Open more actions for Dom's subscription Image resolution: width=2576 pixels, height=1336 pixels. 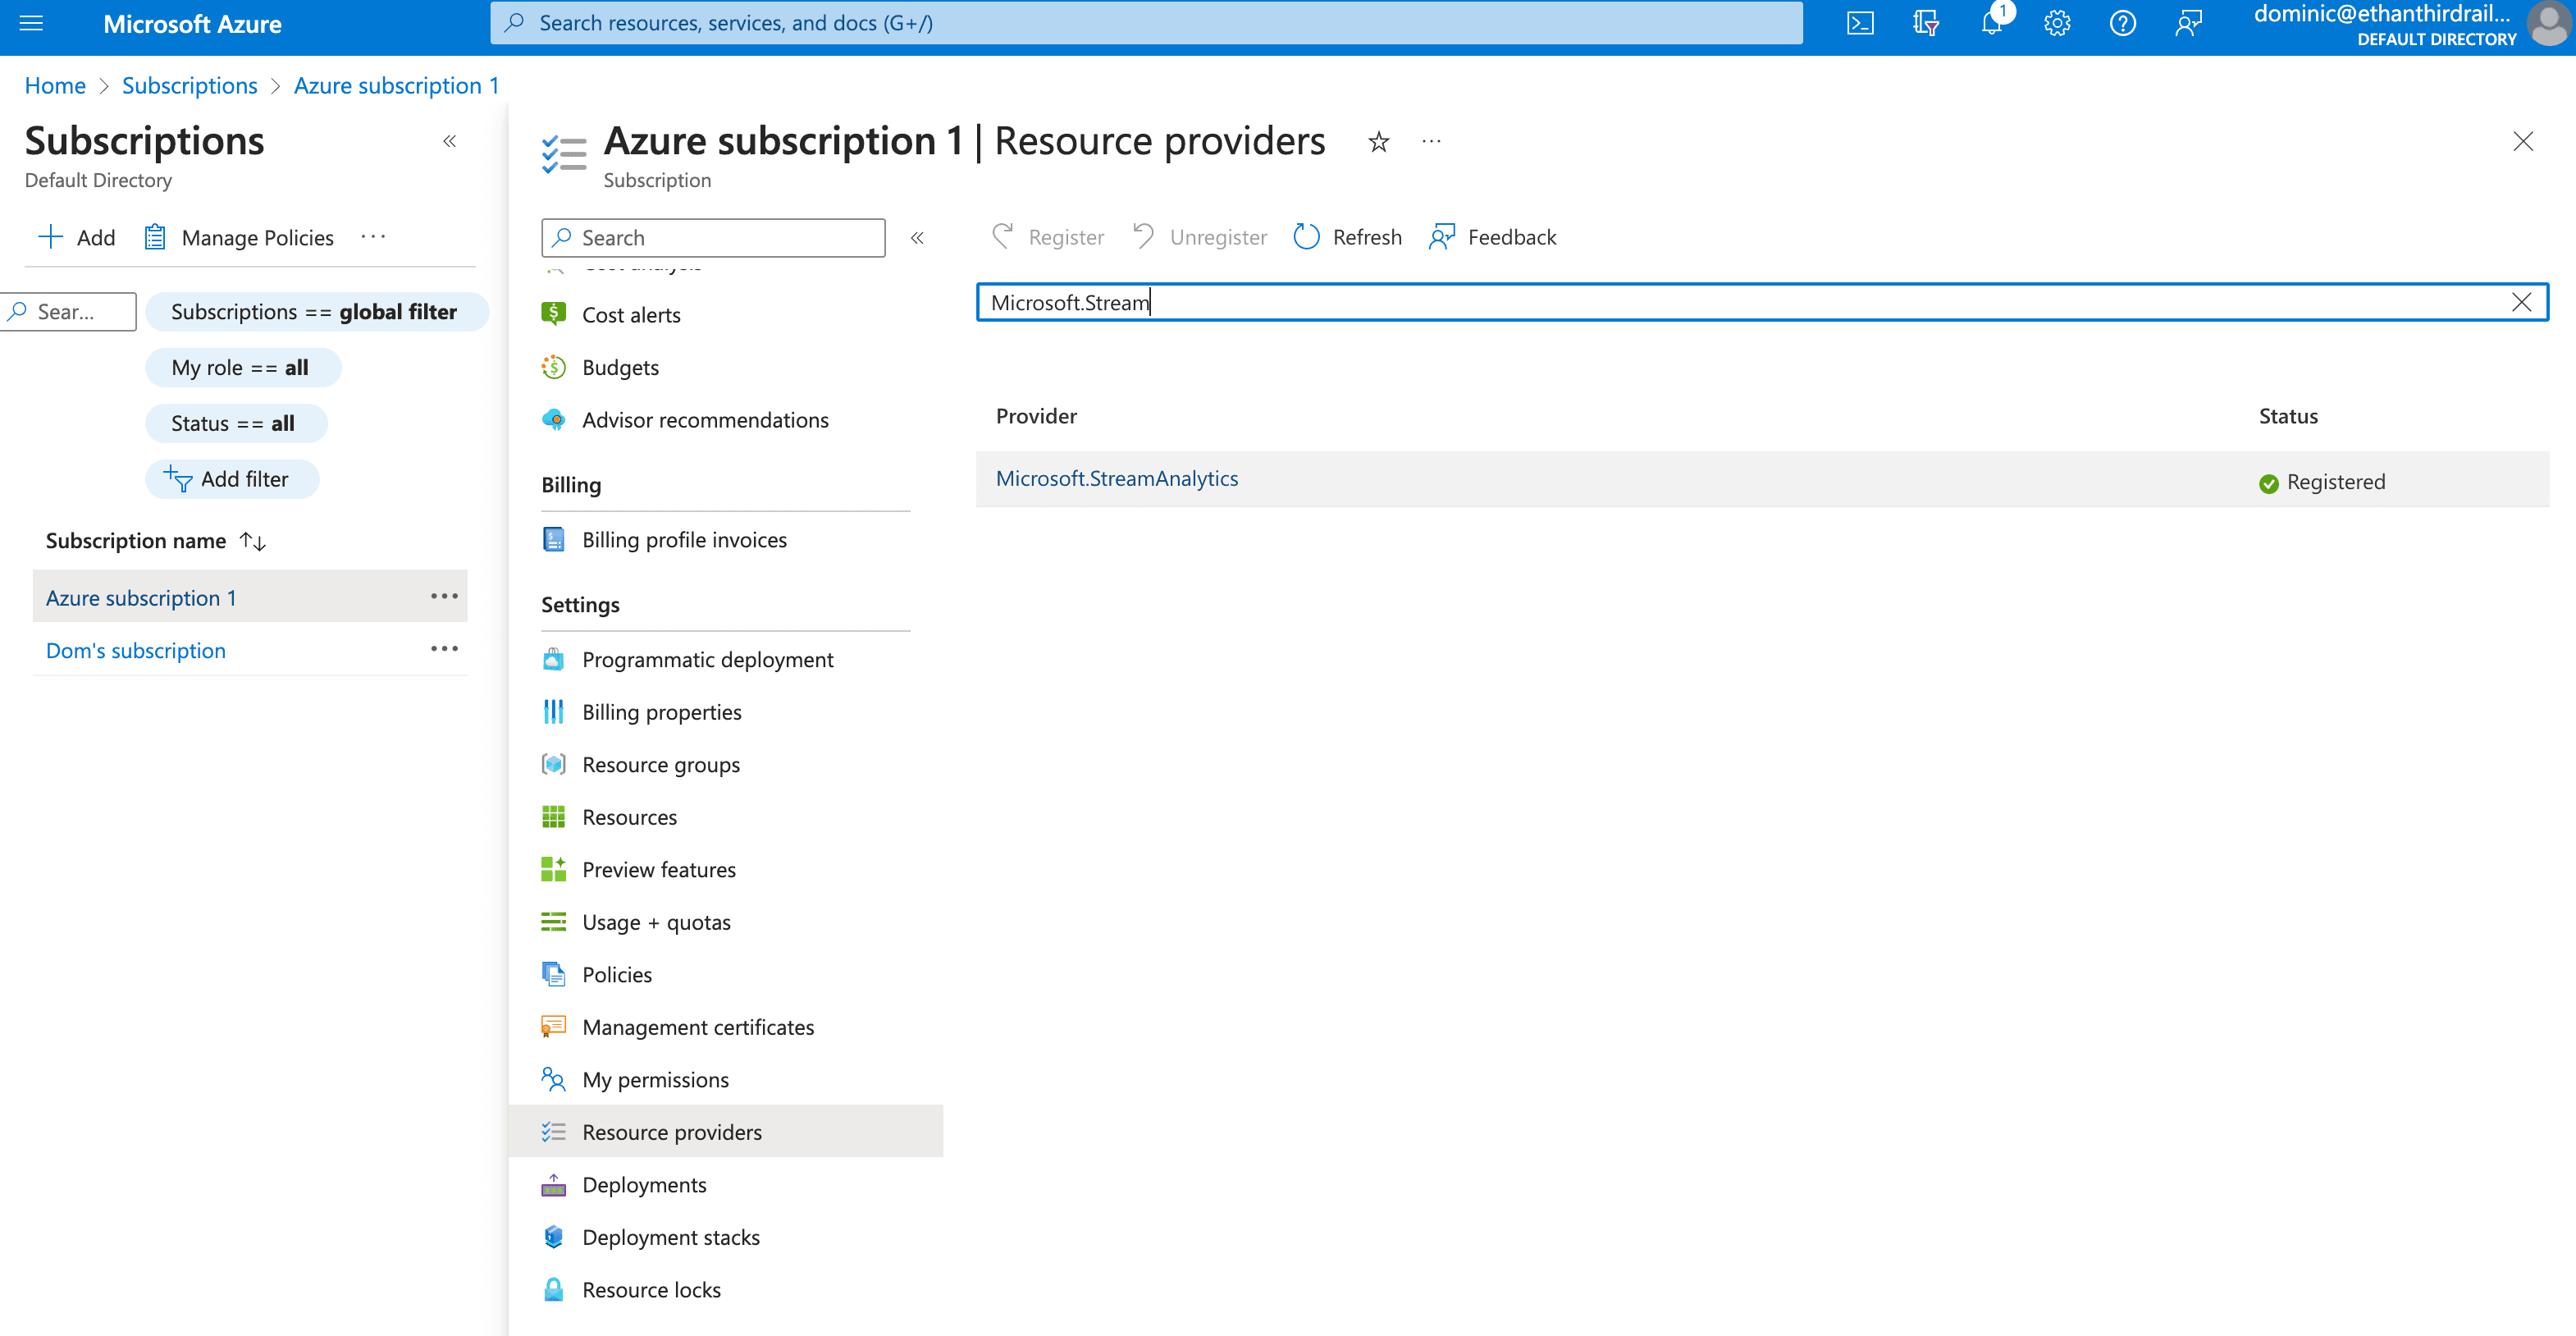pyautogui.click(x=444, y=649)
